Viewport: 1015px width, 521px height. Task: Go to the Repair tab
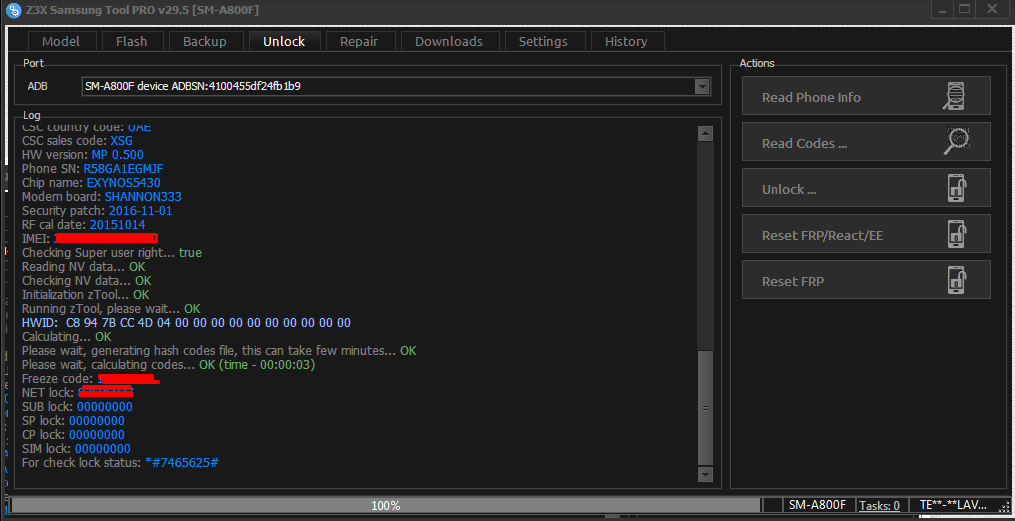pos(359,41)
